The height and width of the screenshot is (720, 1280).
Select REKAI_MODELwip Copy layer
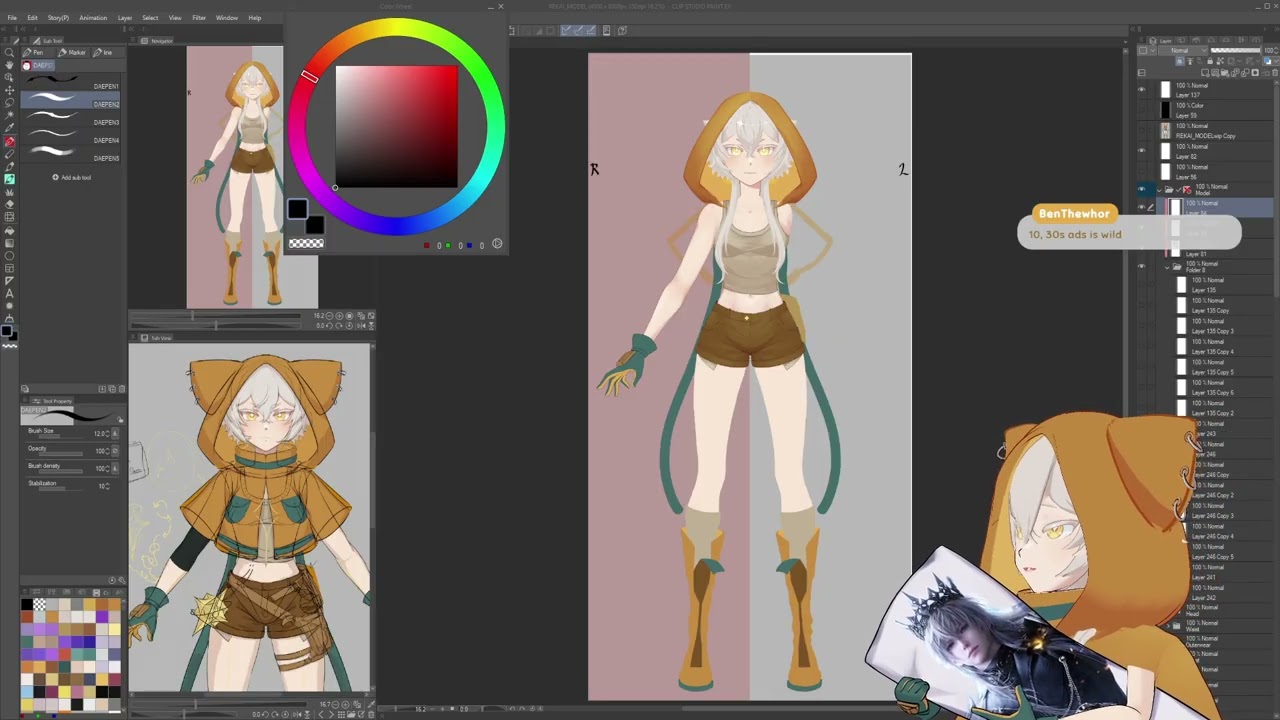click(x=1214, y=131)
